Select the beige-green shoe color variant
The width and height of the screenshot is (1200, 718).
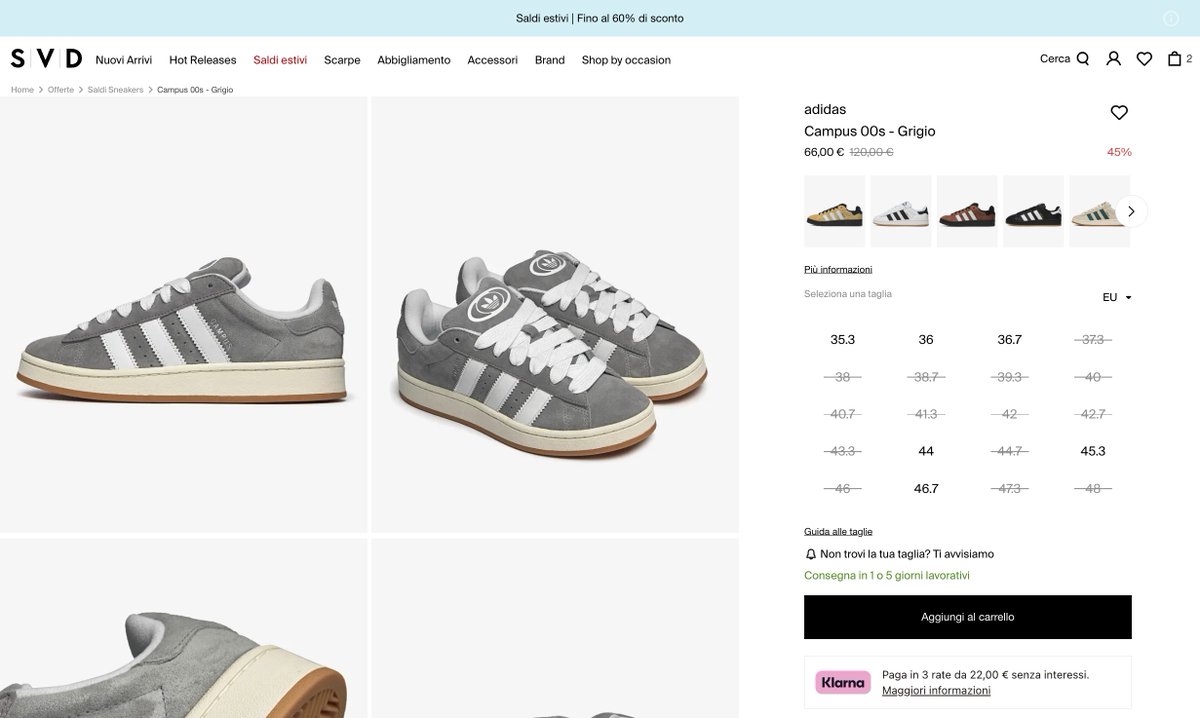click(1099, 211)
